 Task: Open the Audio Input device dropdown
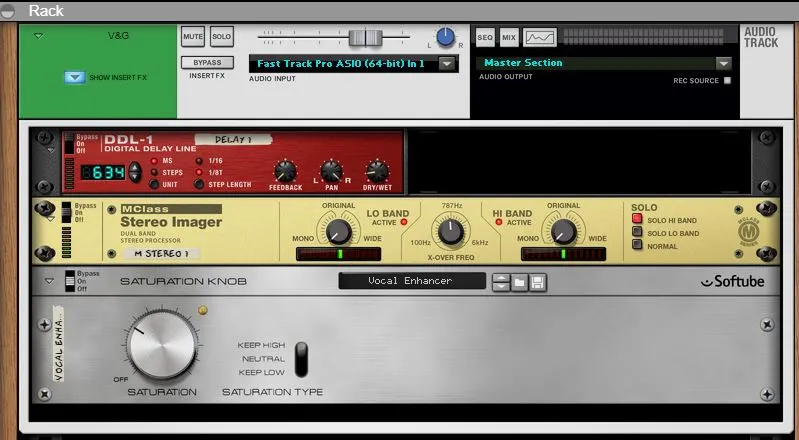[447, 63]
